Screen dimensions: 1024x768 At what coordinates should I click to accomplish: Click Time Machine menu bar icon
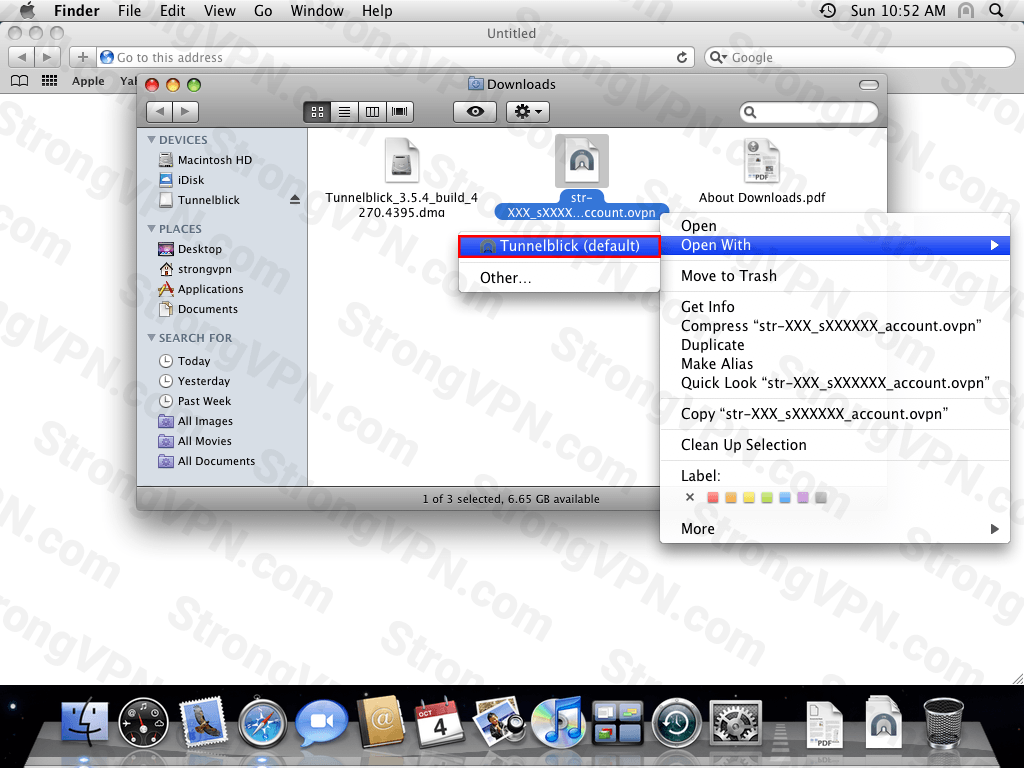(827, 10)
